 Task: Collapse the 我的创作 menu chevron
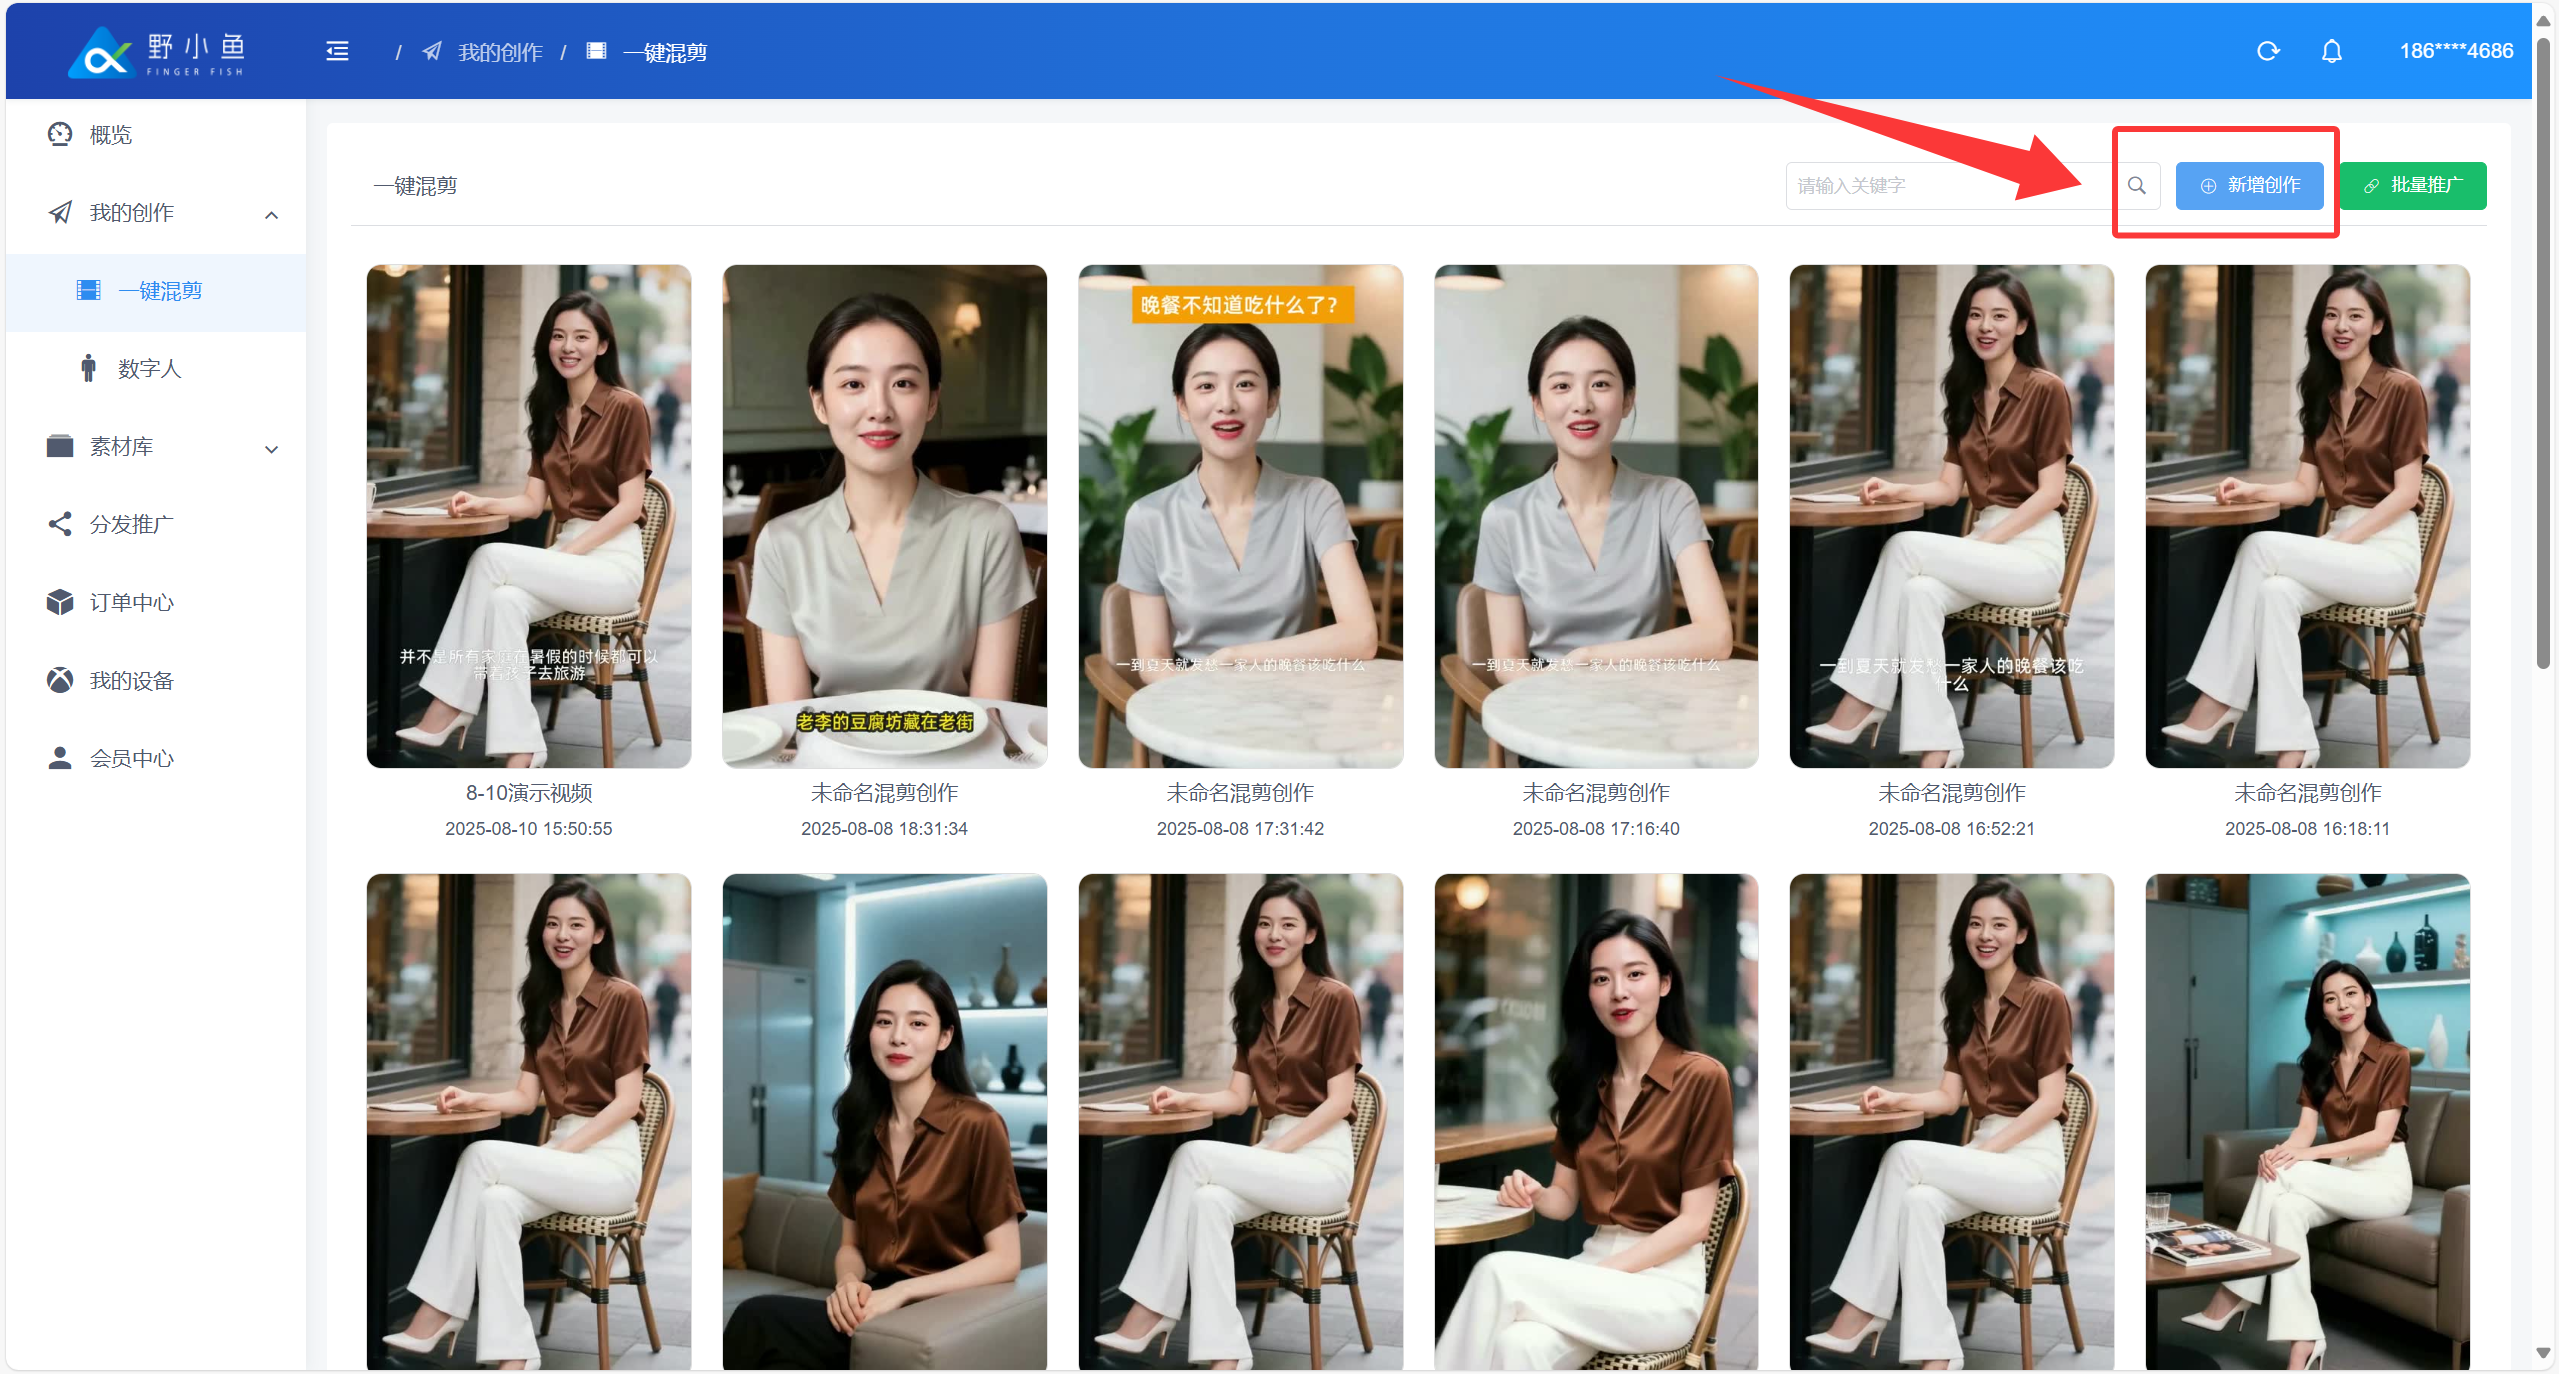pos(271,214)
